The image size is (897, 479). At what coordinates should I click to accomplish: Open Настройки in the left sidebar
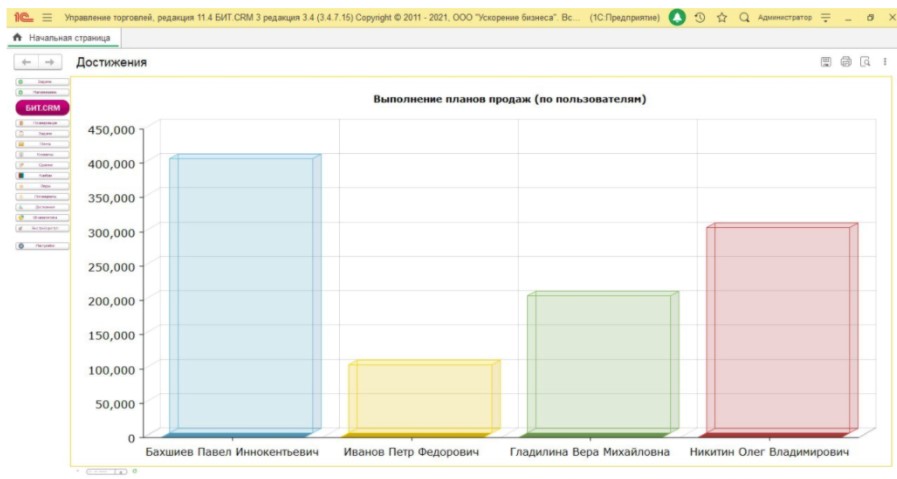coord(42,245)
